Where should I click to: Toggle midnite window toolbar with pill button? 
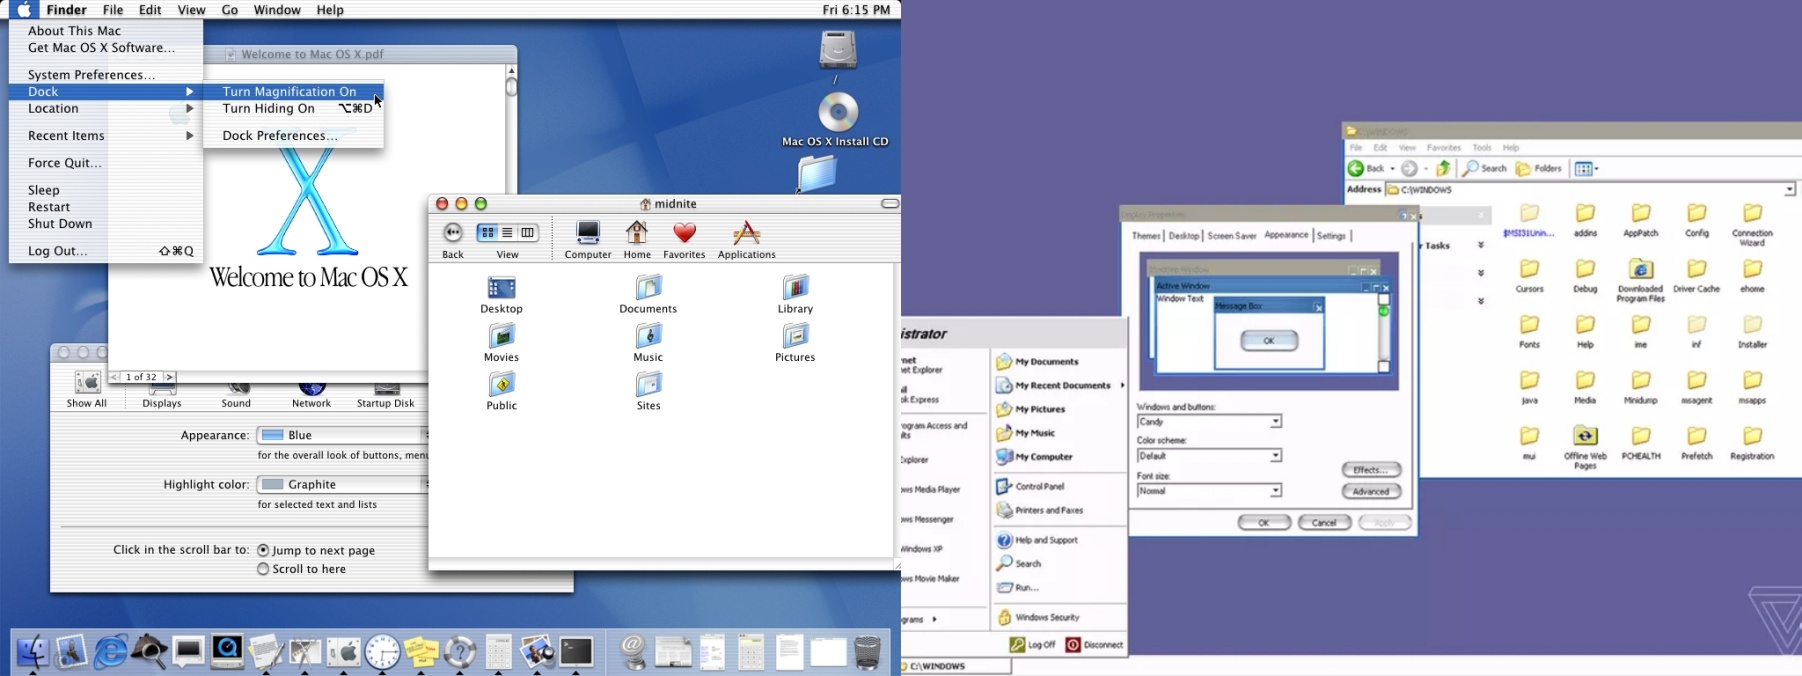(890, 204)
